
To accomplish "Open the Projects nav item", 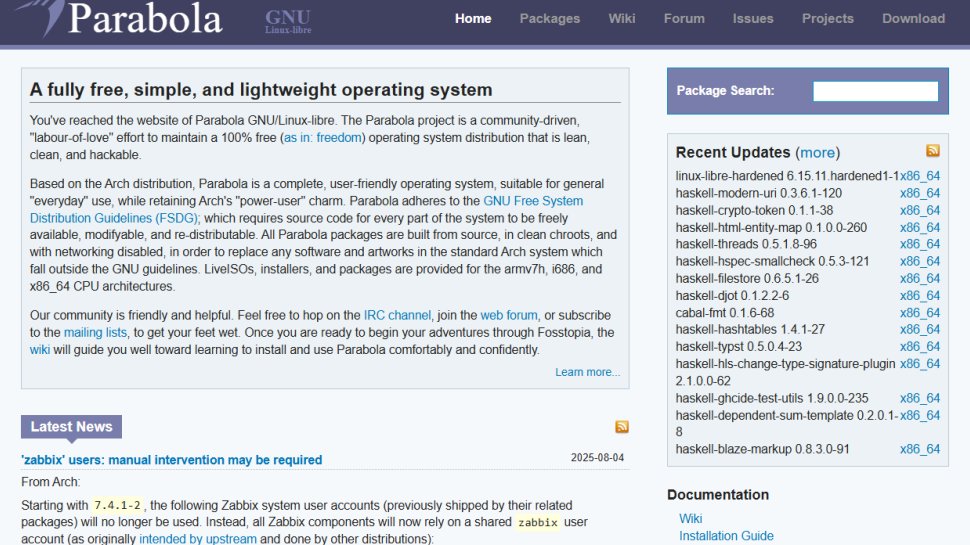I will 828,19.
